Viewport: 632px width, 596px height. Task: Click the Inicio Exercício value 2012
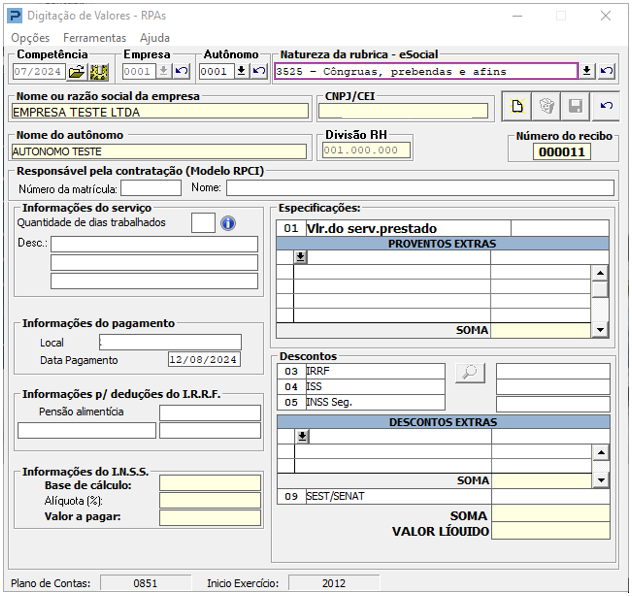[x=334, y=583]
